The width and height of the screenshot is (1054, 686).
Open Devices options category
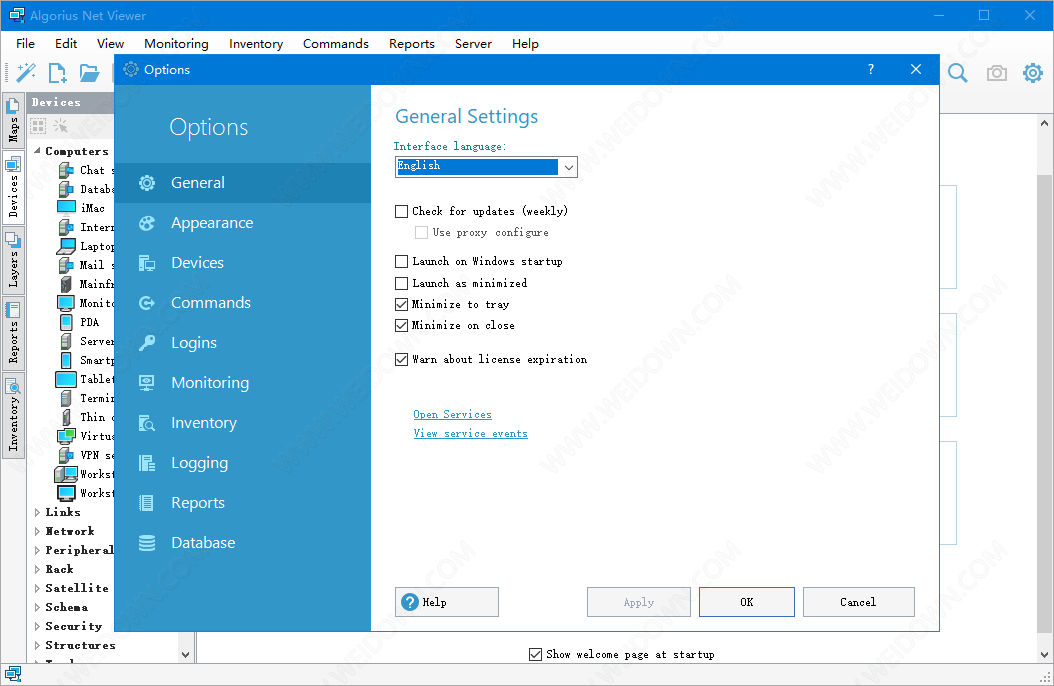point(243,263)
